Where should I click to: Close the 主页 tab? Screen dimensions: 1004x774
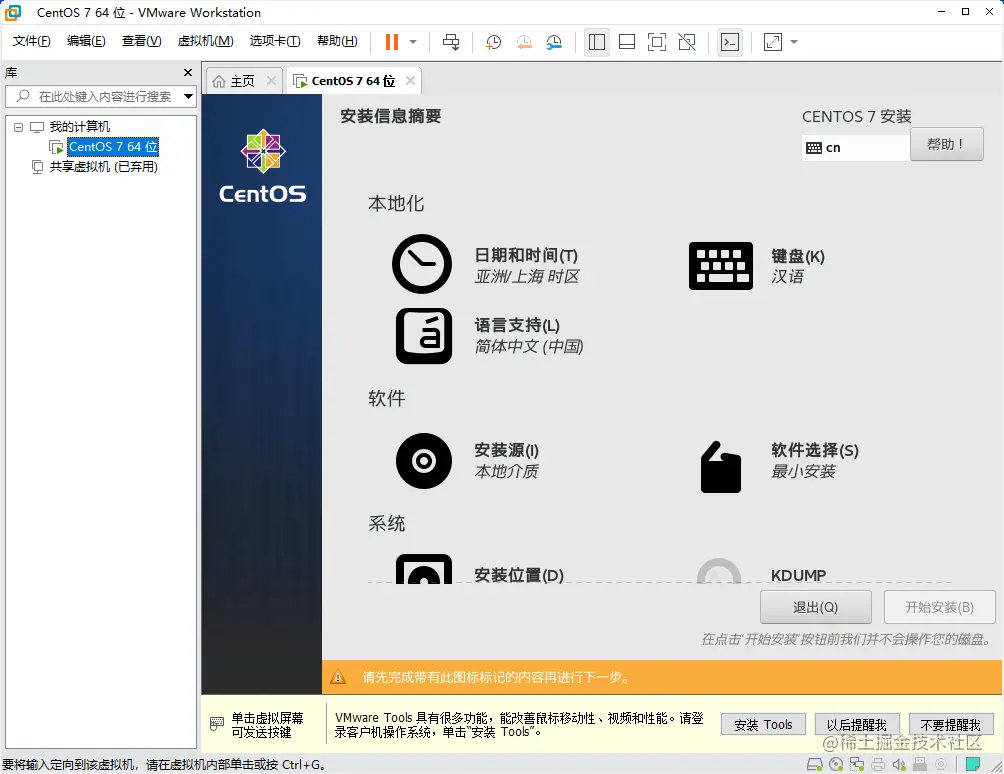coord(271,81)
